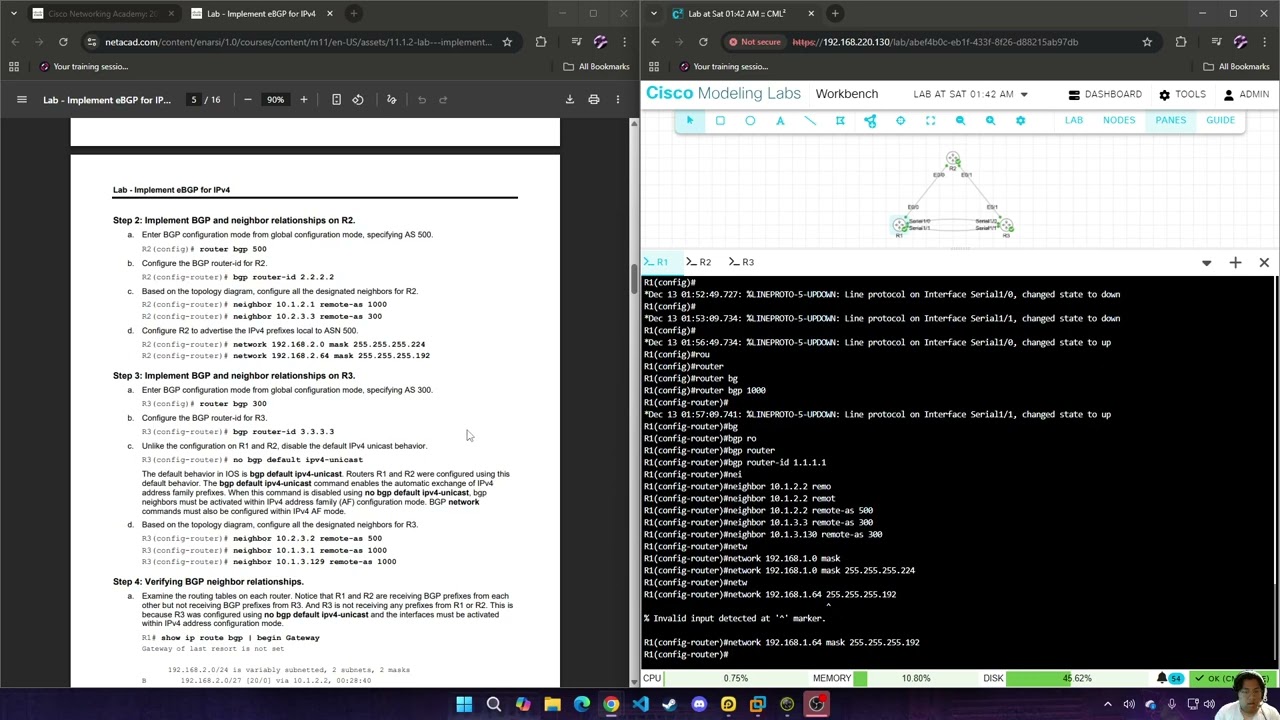Click the crosshair center icon in CML
The width and height of the screenshot is (1280, 720).
coord(900,121)
